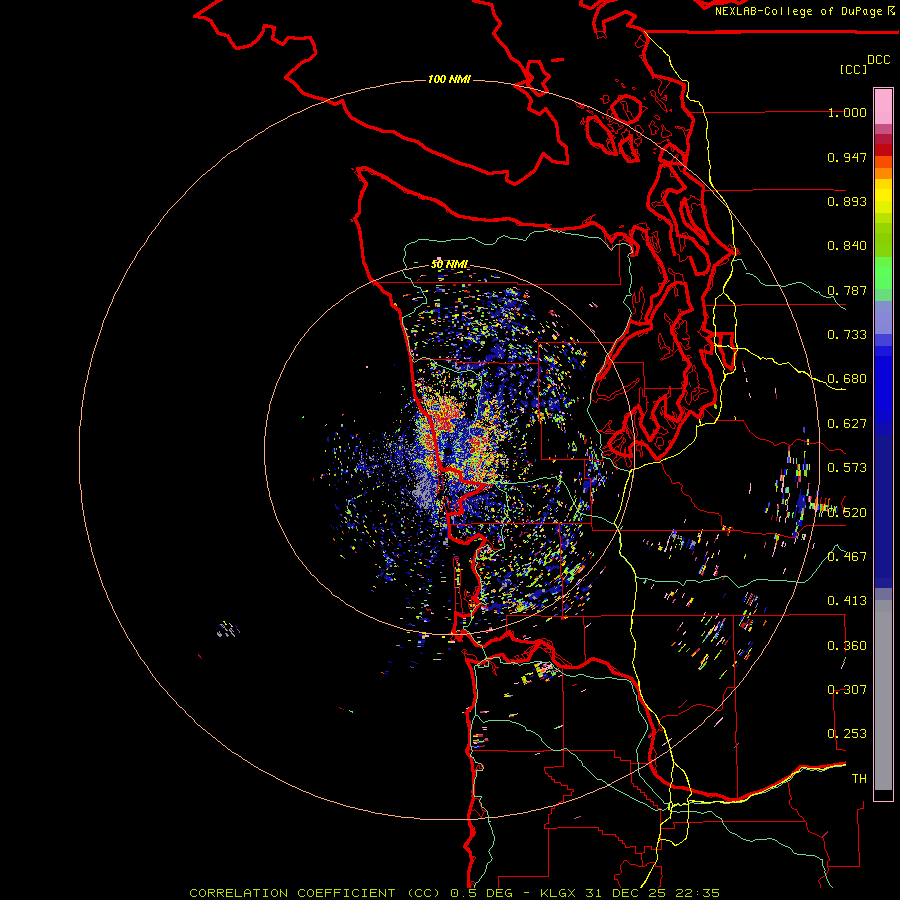Select the 0.520 scale value
Viewport: 900px width, 900px height.
[x=847, y=512]
